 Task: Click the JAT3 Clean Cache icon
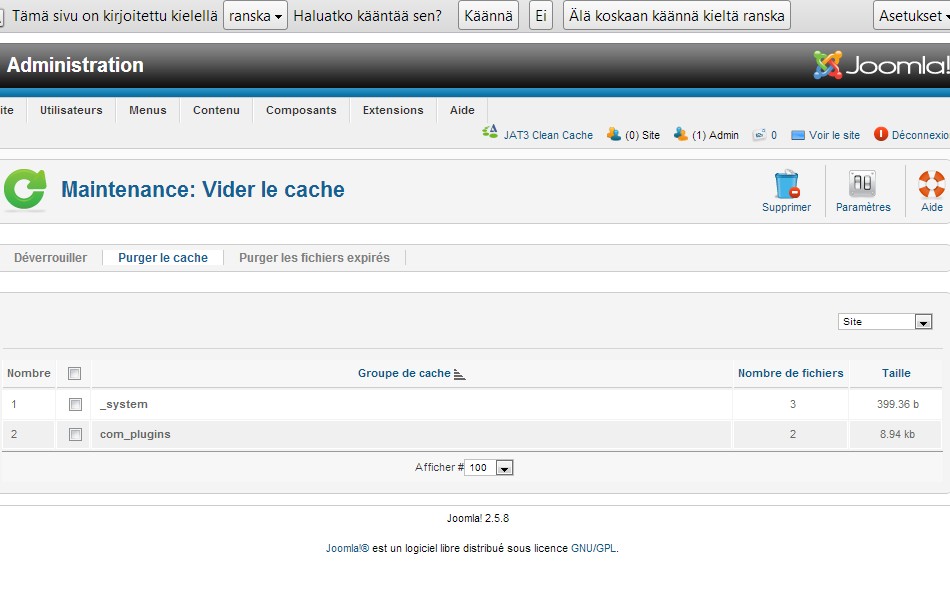click(x=490, y=134)
